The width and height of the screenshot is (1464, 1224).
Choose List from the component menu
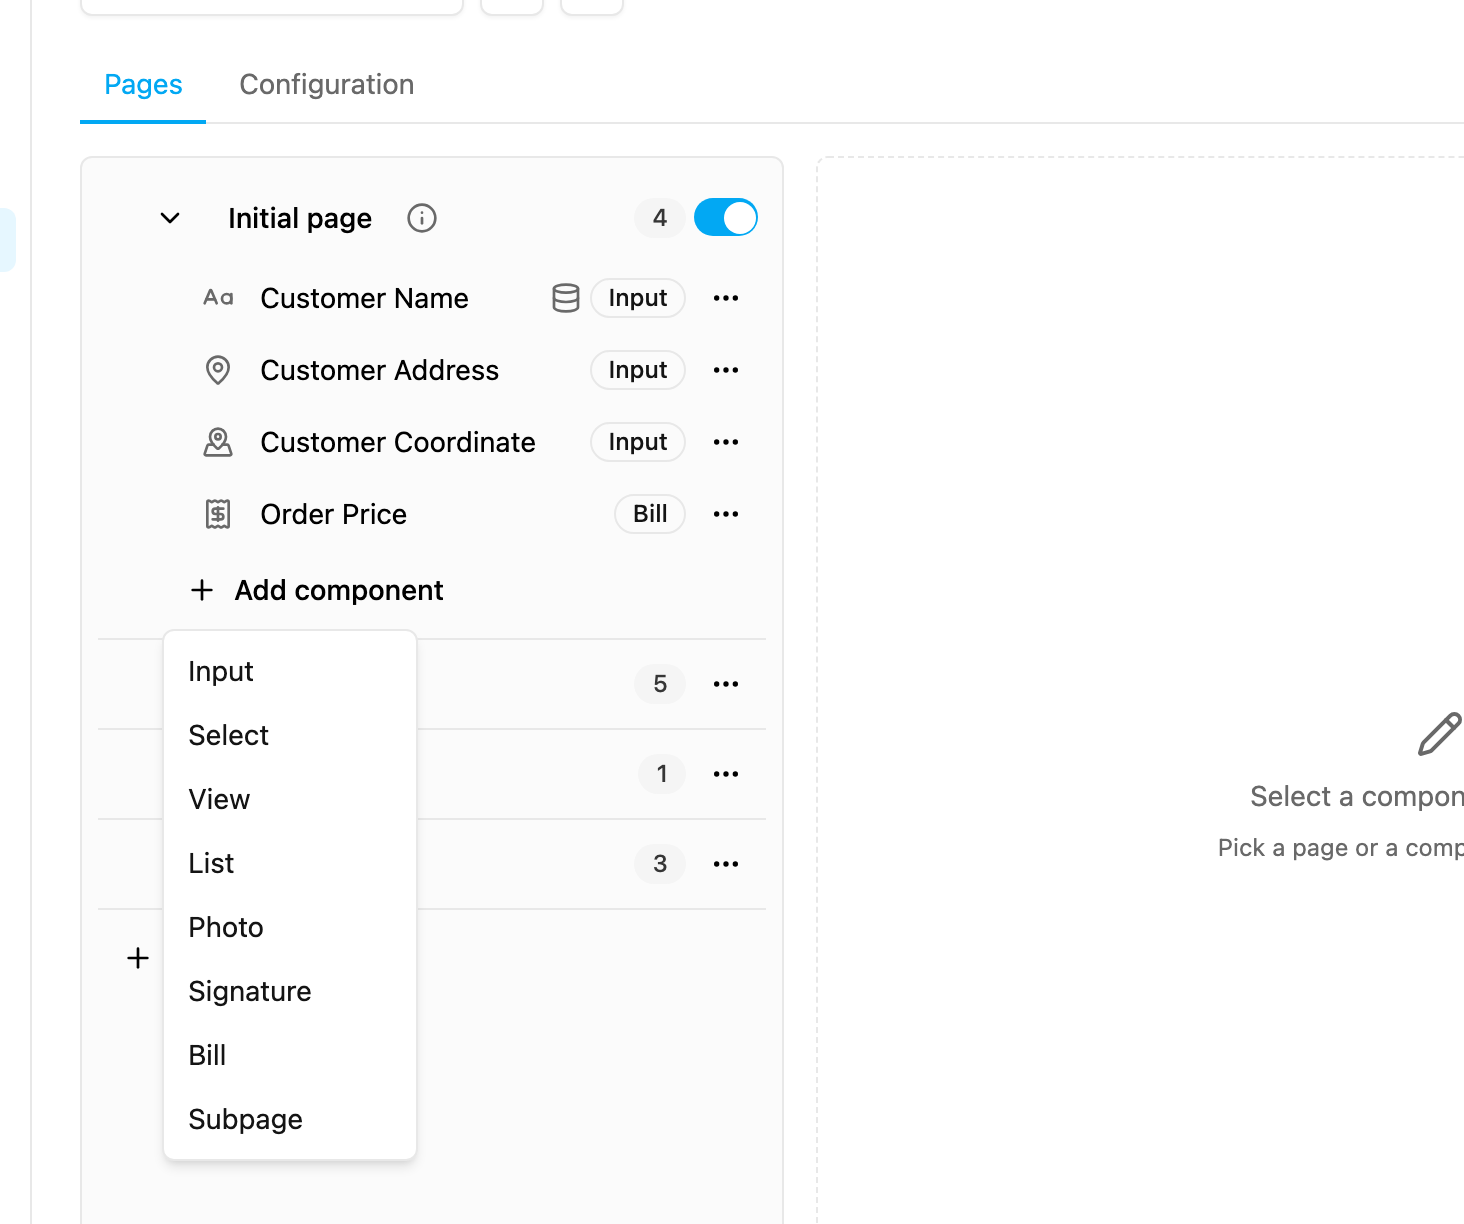click(290, 863)
